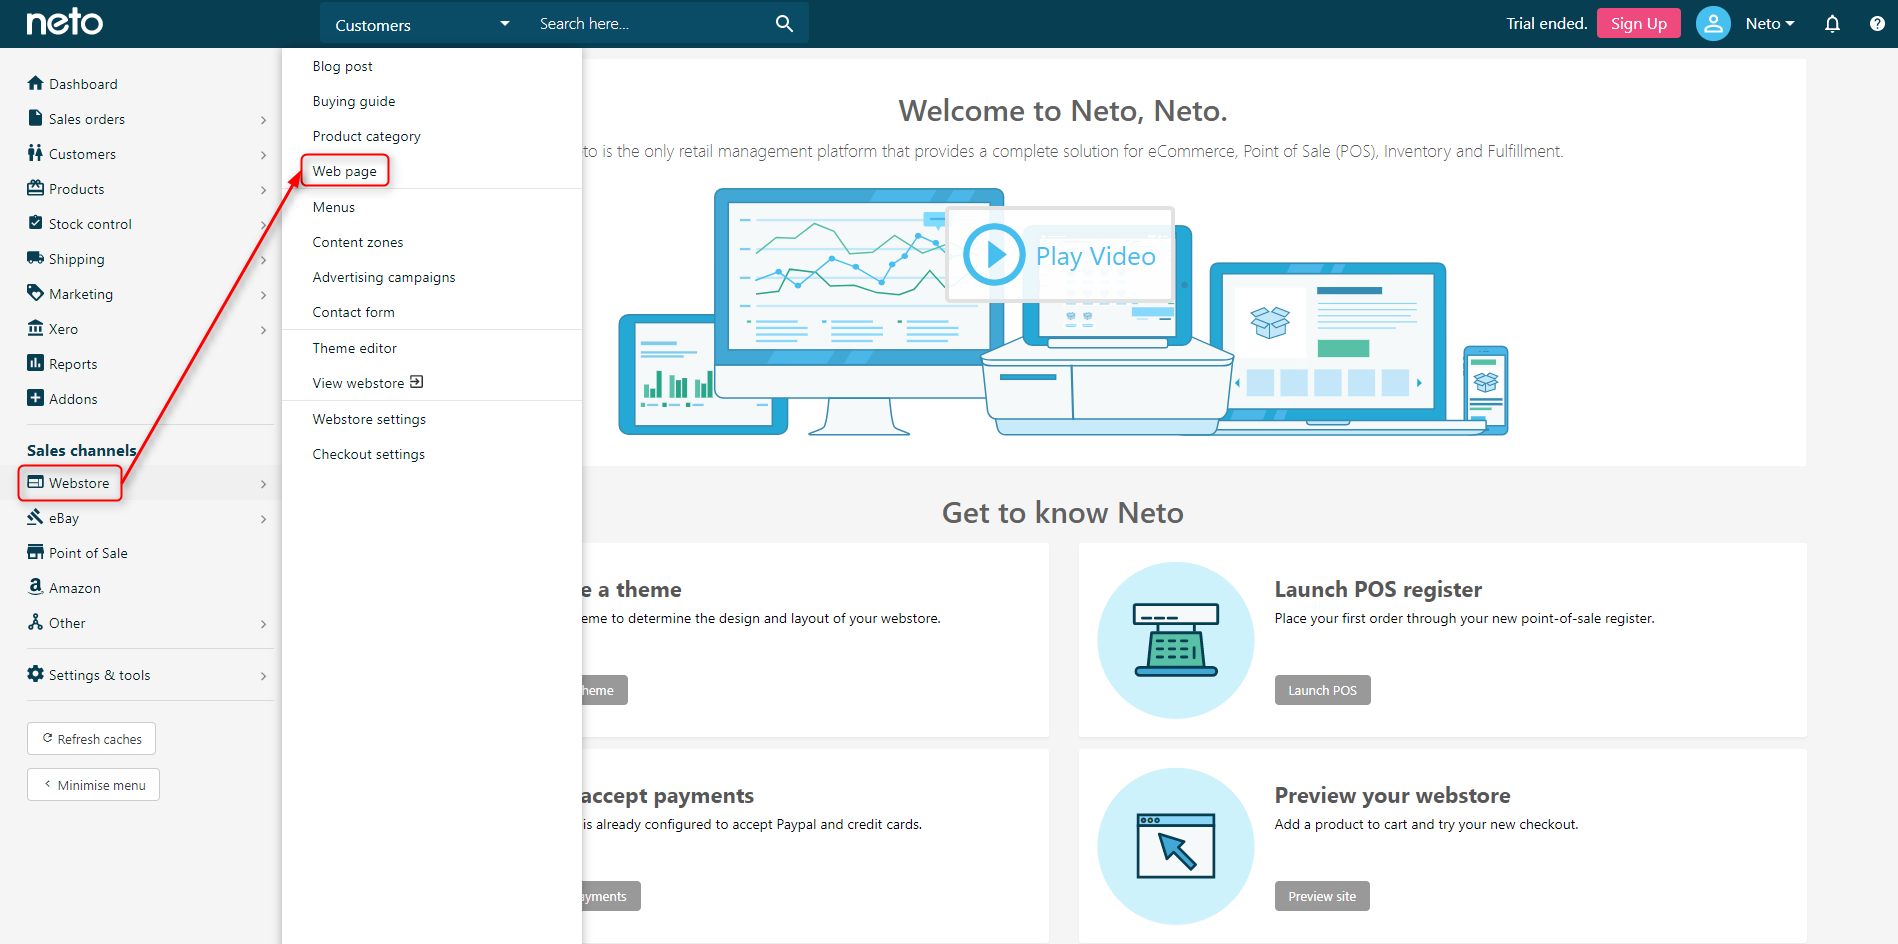
Task: Click the Stock control label
Action: (x=90, y=224)
